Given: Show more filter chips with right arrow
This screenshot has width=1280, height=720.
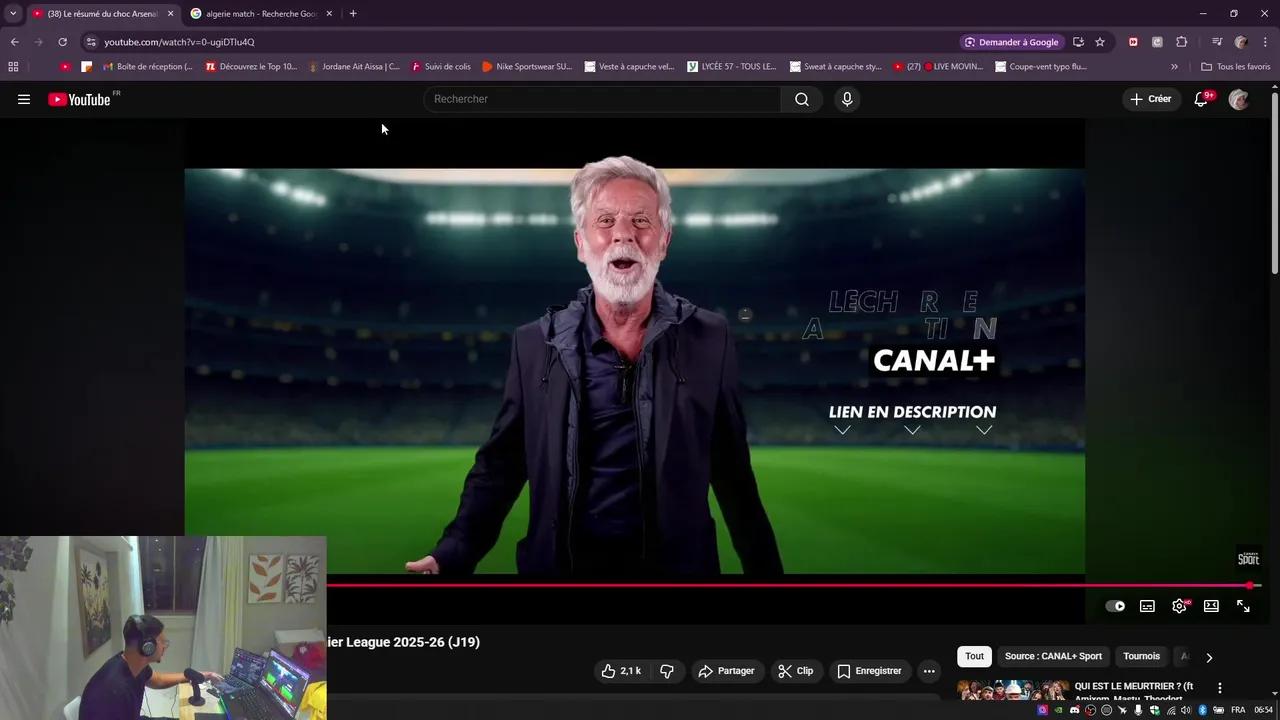Looking at the screenshot, I should (x=1209, y=657).
